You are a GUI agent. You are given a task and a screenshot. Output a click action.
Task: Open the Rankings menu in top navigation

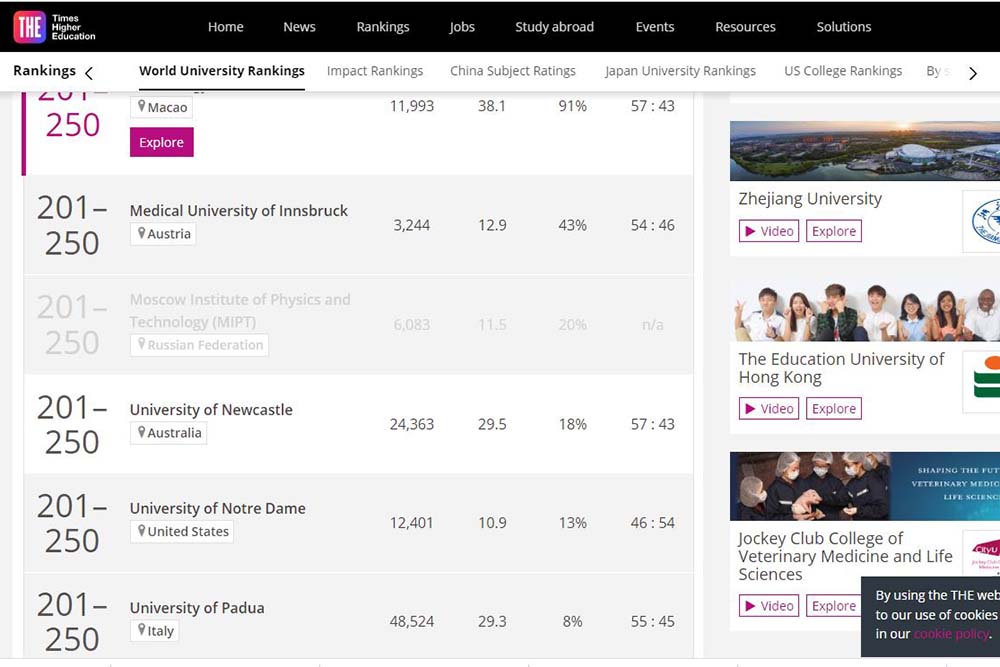coord(382,27)
